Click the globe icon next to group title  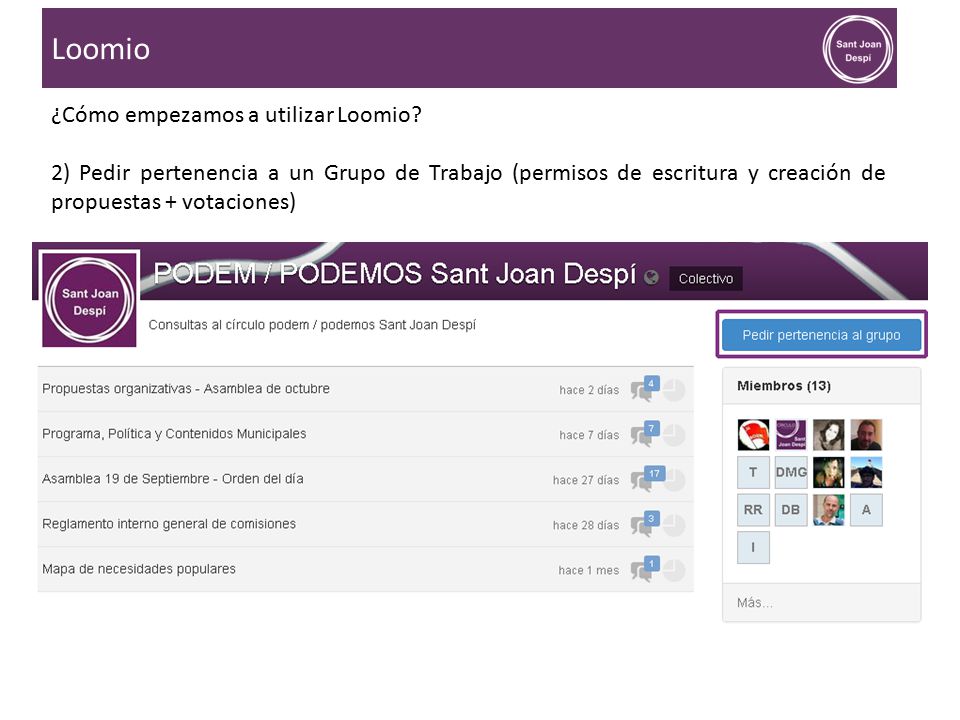[651, 277]
